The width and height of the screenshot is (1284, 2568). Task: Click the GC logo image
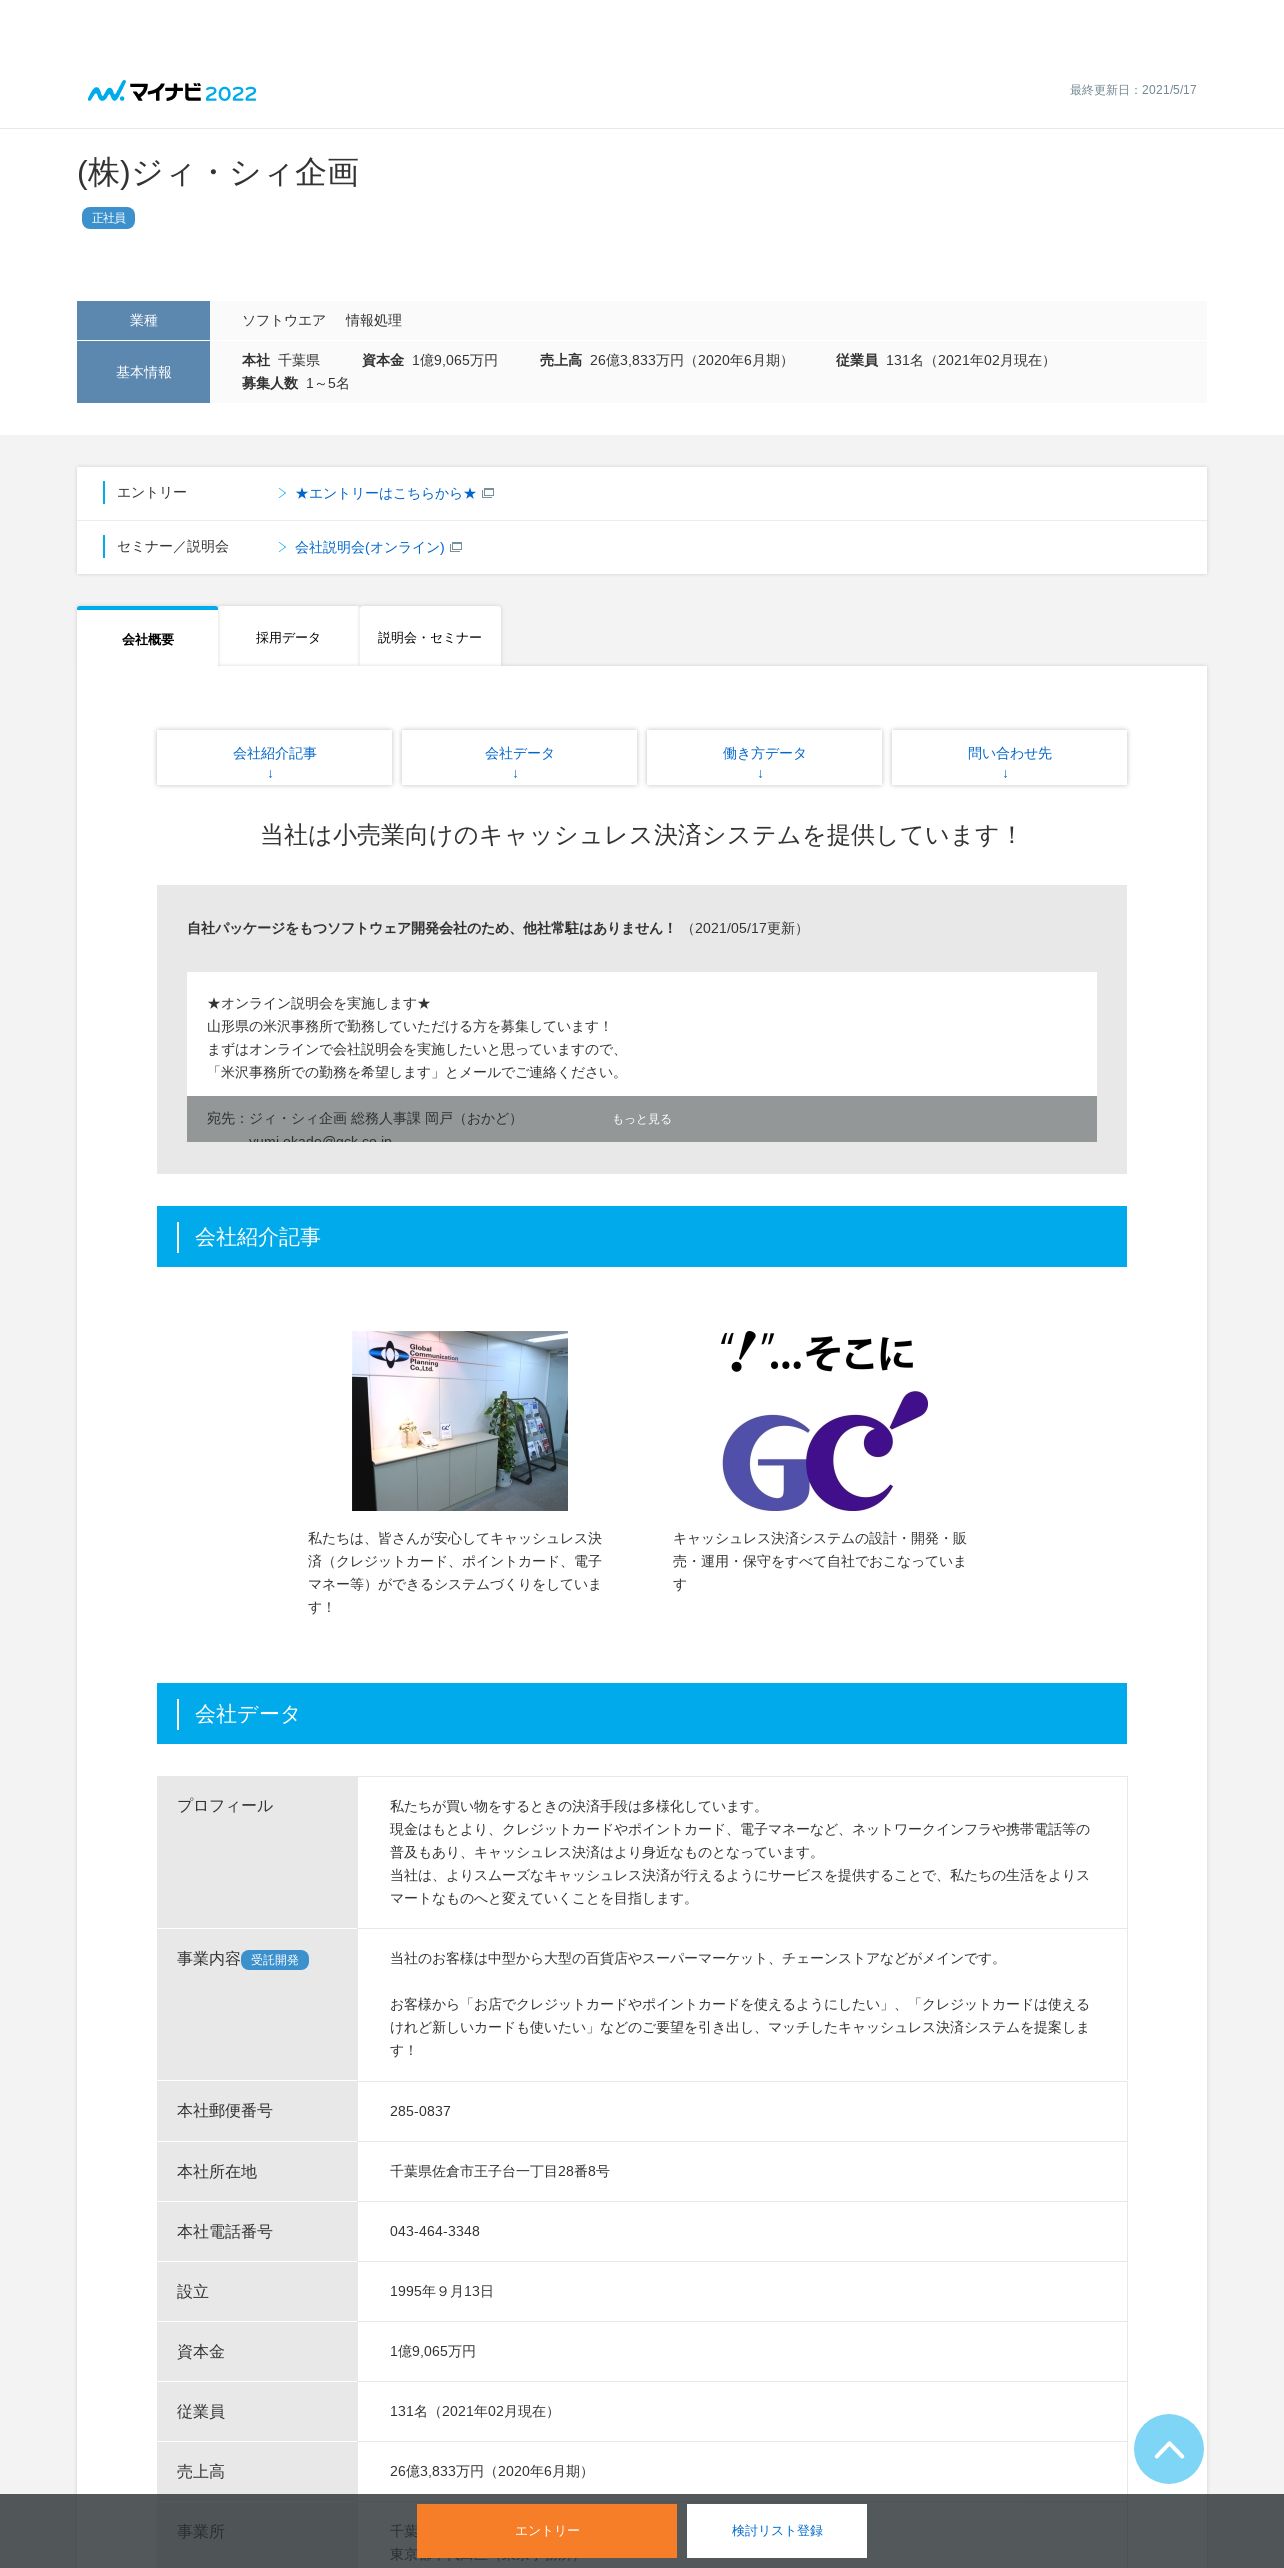825,1420
